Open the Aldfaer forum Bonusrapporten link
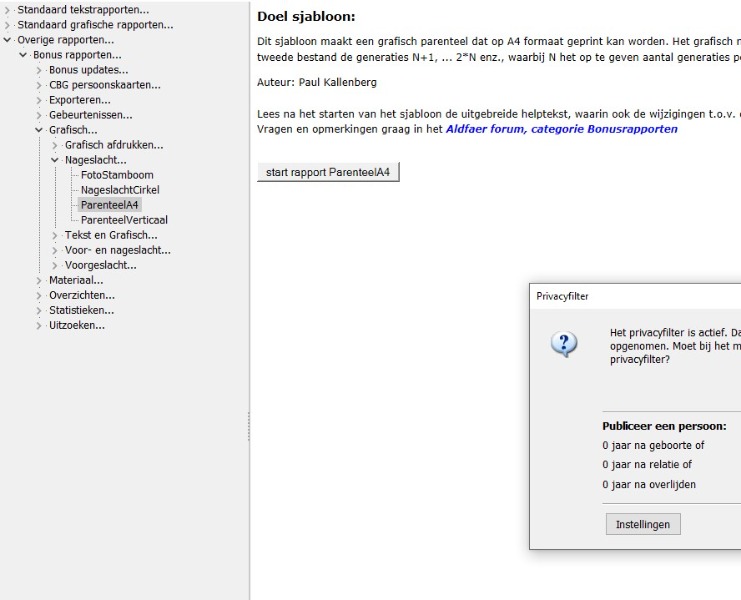Viewport: 741px width, 600px height. click(561, 129)
